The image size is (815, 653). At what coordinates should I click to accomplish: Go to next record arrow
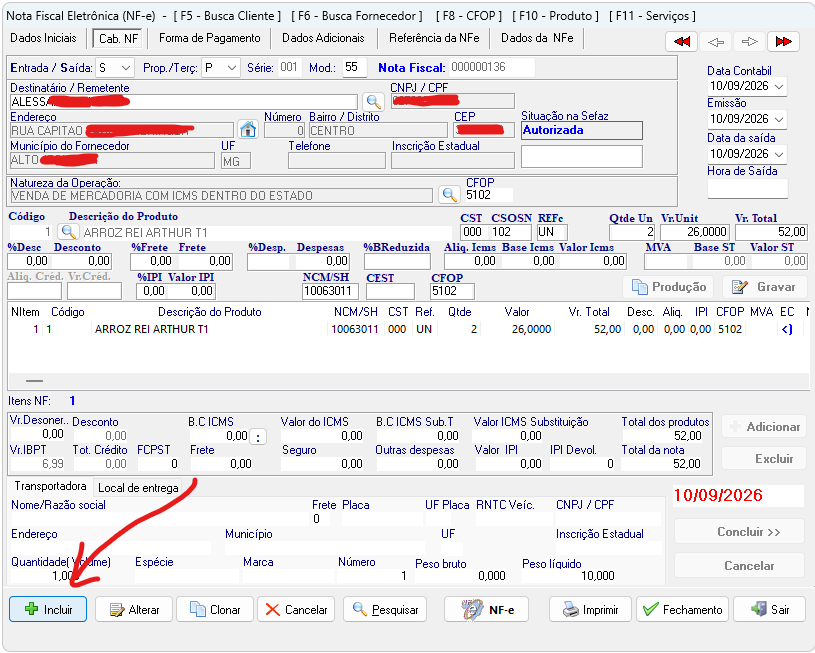tap(750, 42)
